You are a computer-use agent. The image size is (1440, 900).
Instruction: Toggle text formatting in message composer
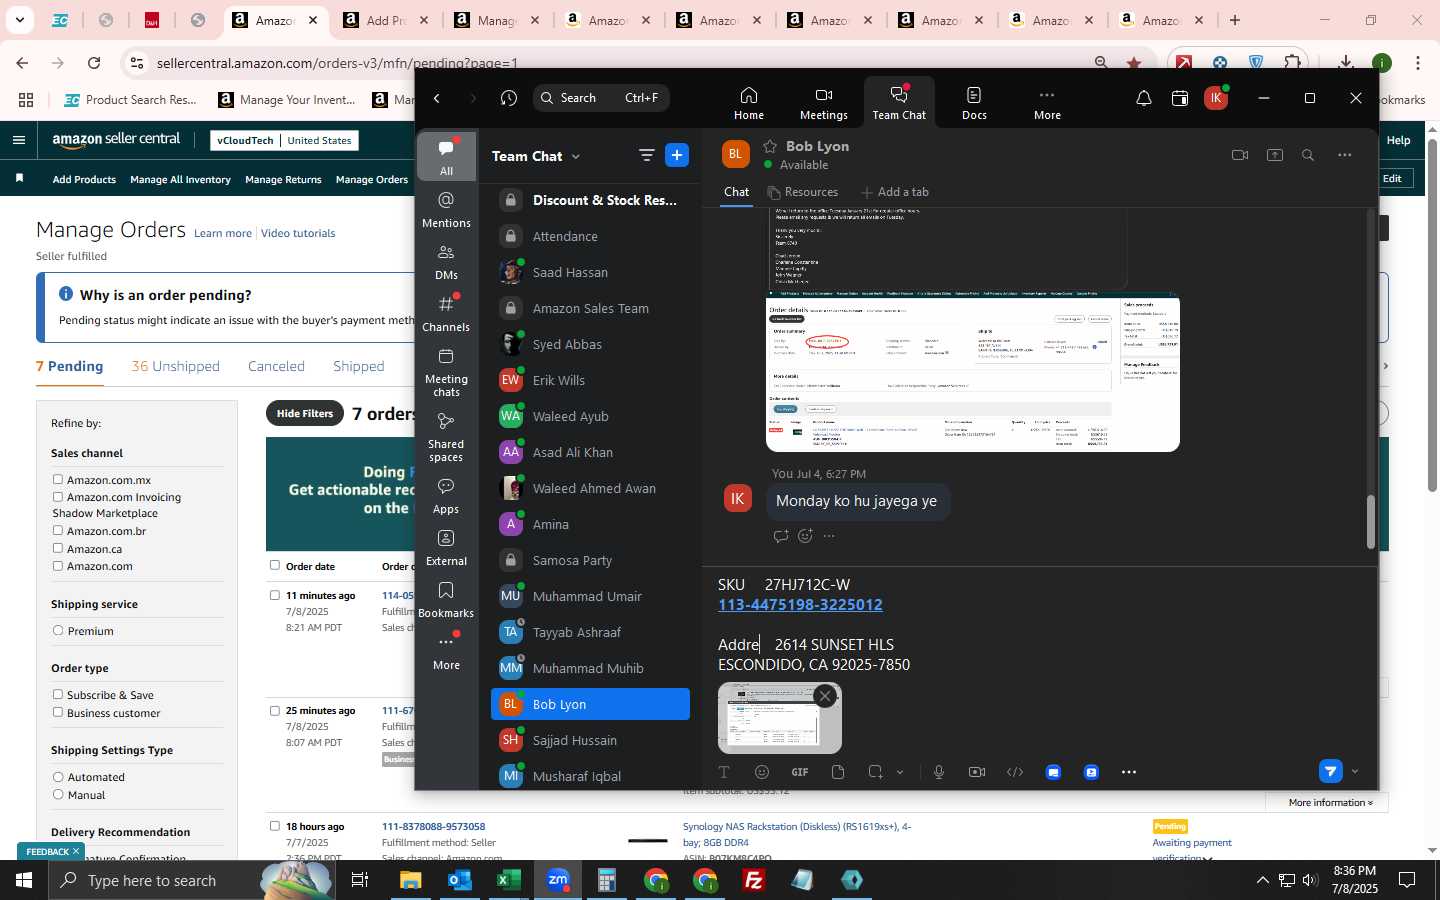click(x=724, y=772)
